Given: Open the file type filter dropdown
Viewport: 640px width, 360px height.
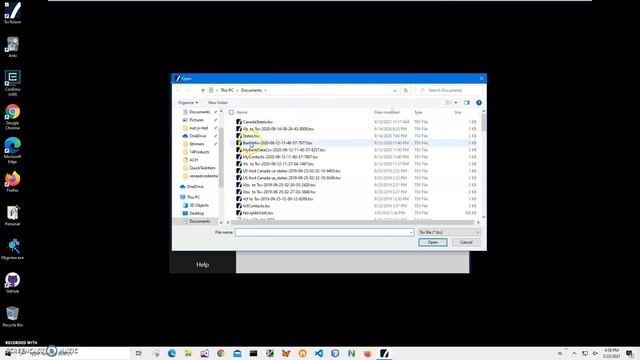Looking at the screenshot, I should click(449, 232).
